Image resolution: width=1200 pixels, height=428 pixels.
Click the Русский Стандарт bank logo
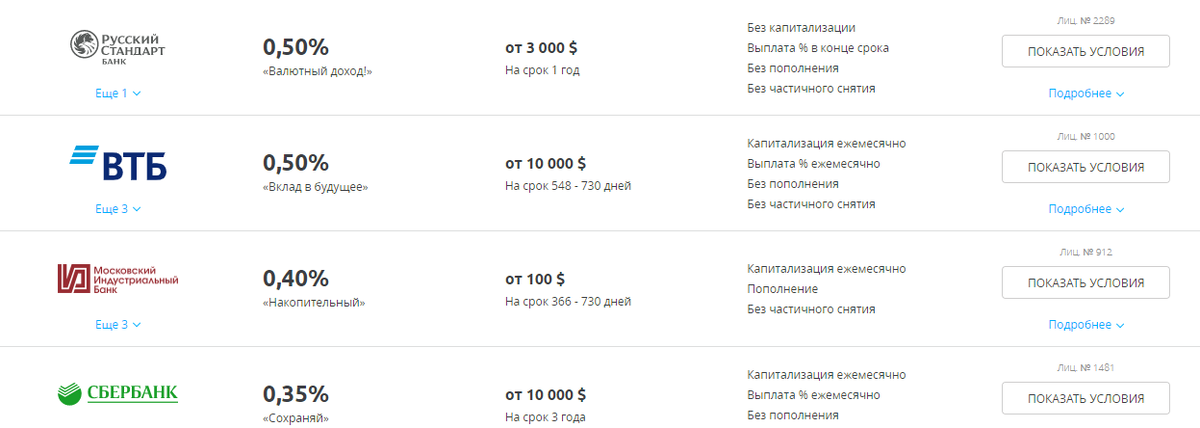(x=118, y=47)
